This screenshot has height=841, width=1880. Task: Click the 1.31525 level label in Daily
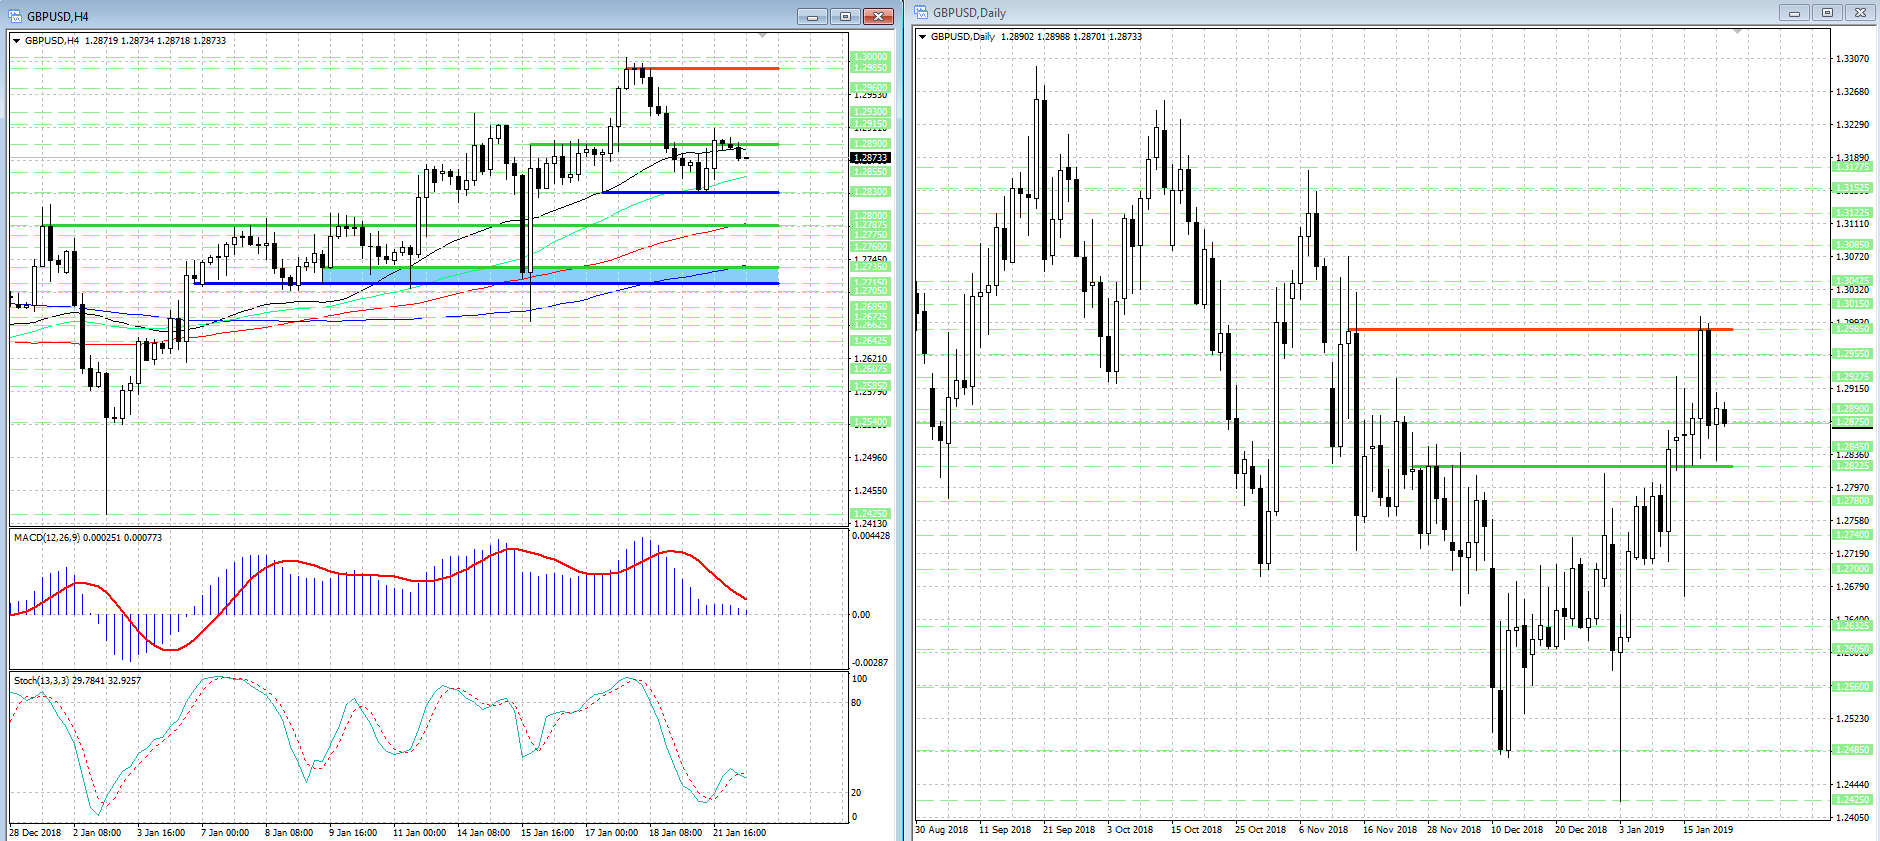point(1852,188)
